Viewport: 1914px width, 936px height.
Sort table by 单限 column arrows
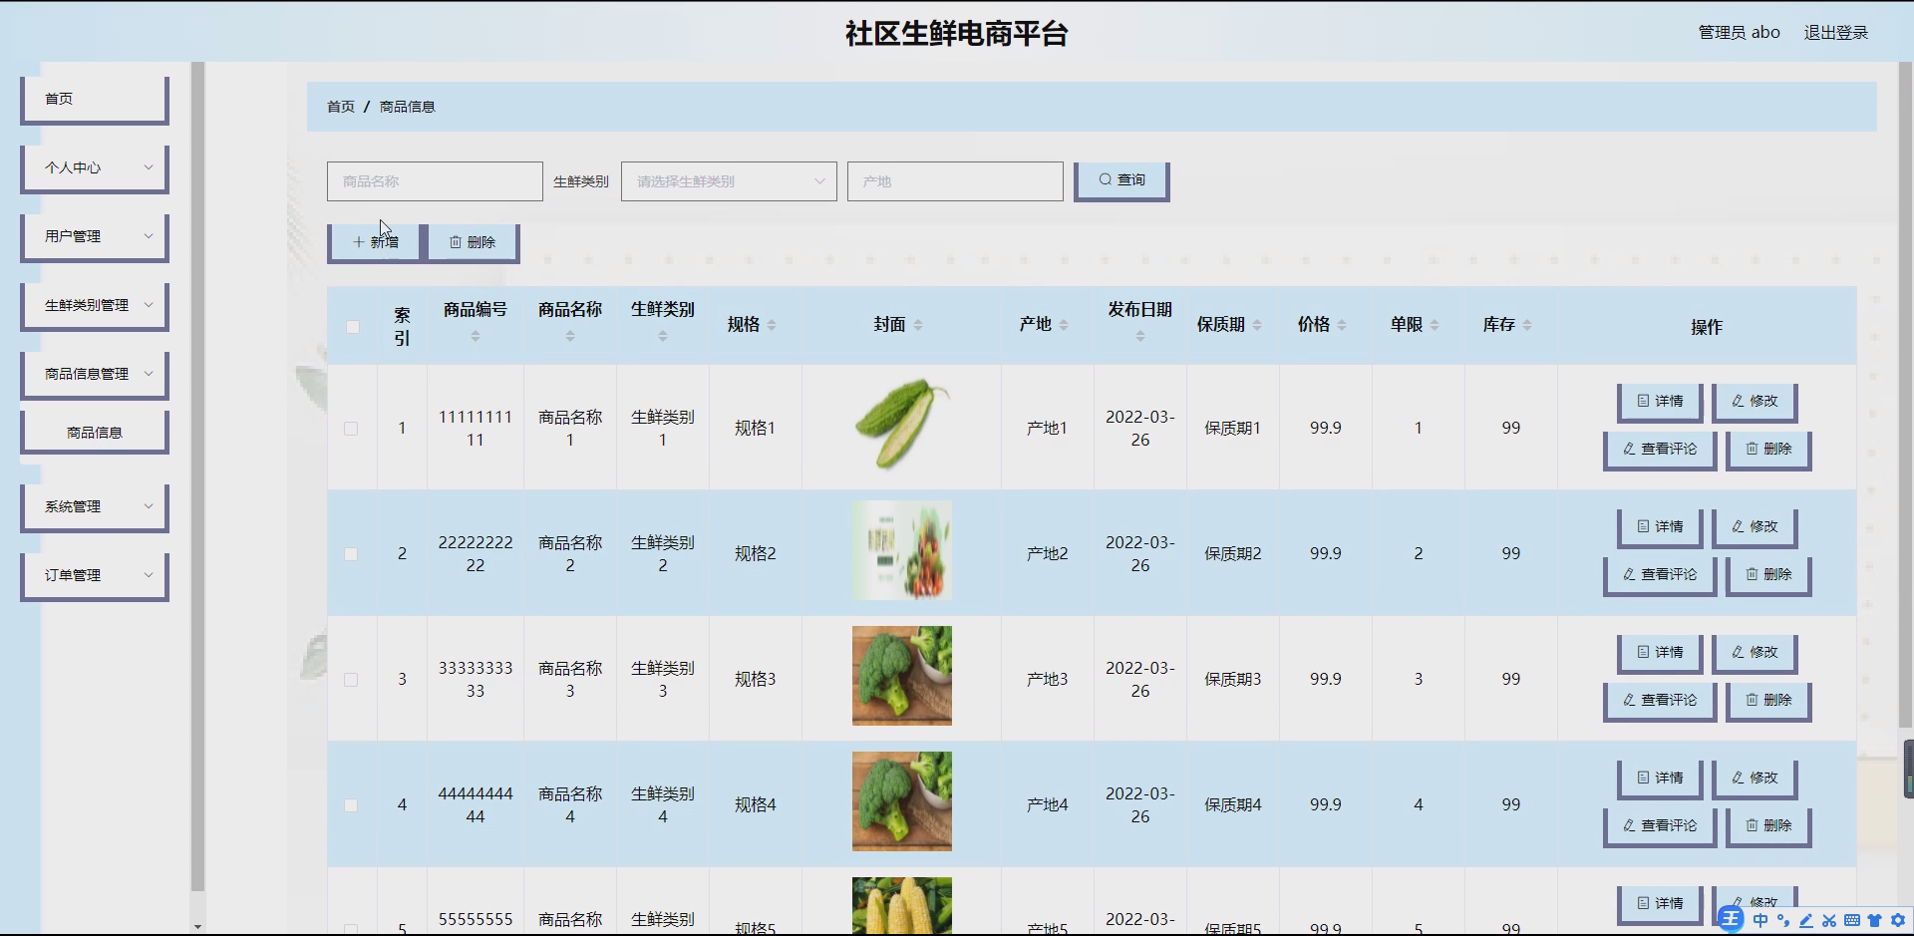click(x=1434, y=325)
